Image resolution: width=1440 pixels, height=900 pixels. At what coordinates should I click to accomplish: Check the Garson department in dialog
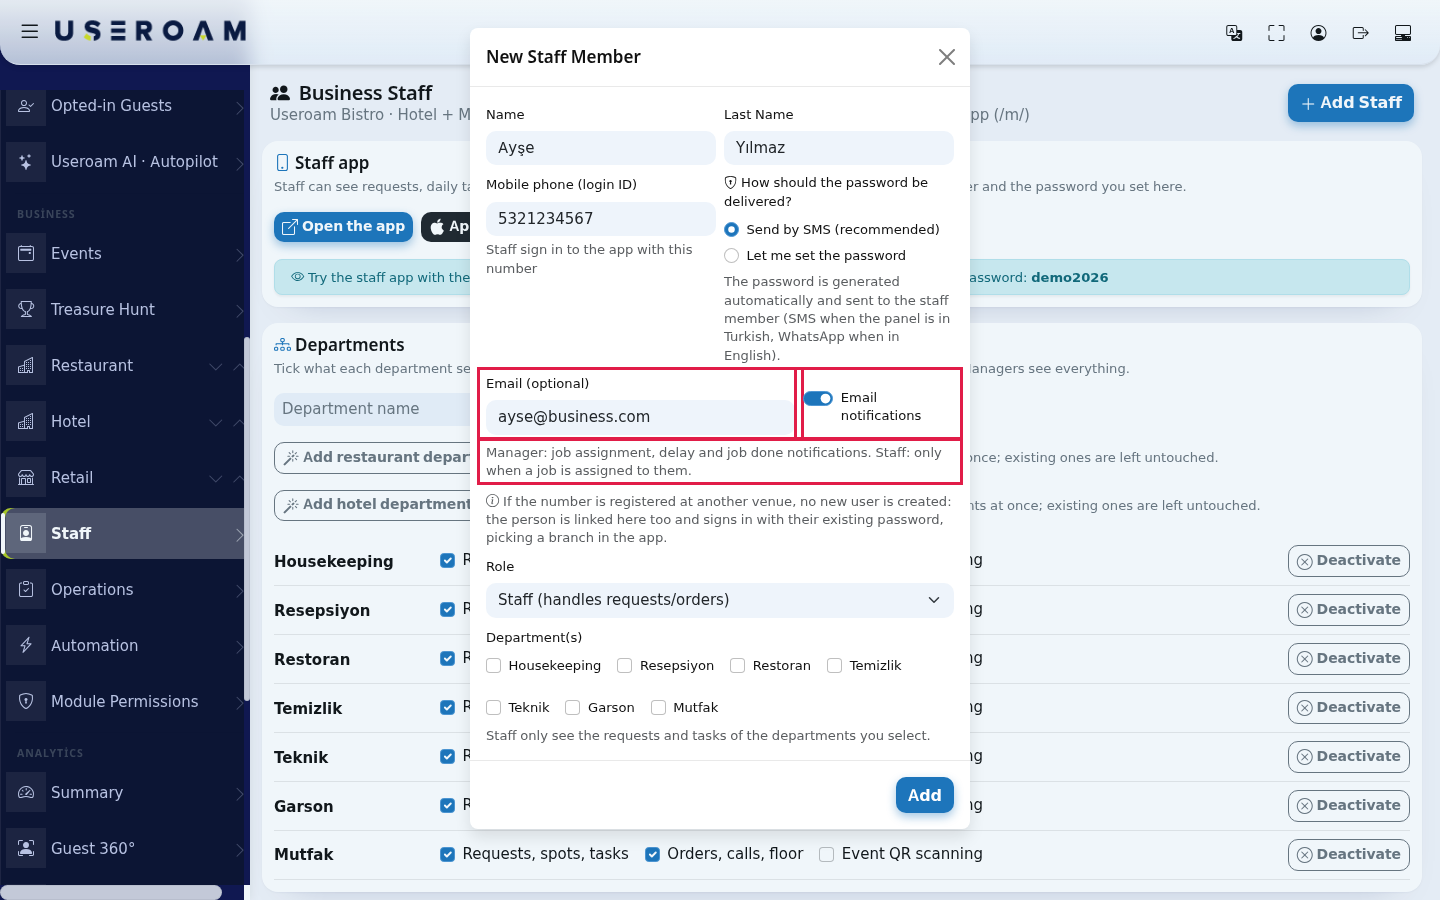coord(573,707)
